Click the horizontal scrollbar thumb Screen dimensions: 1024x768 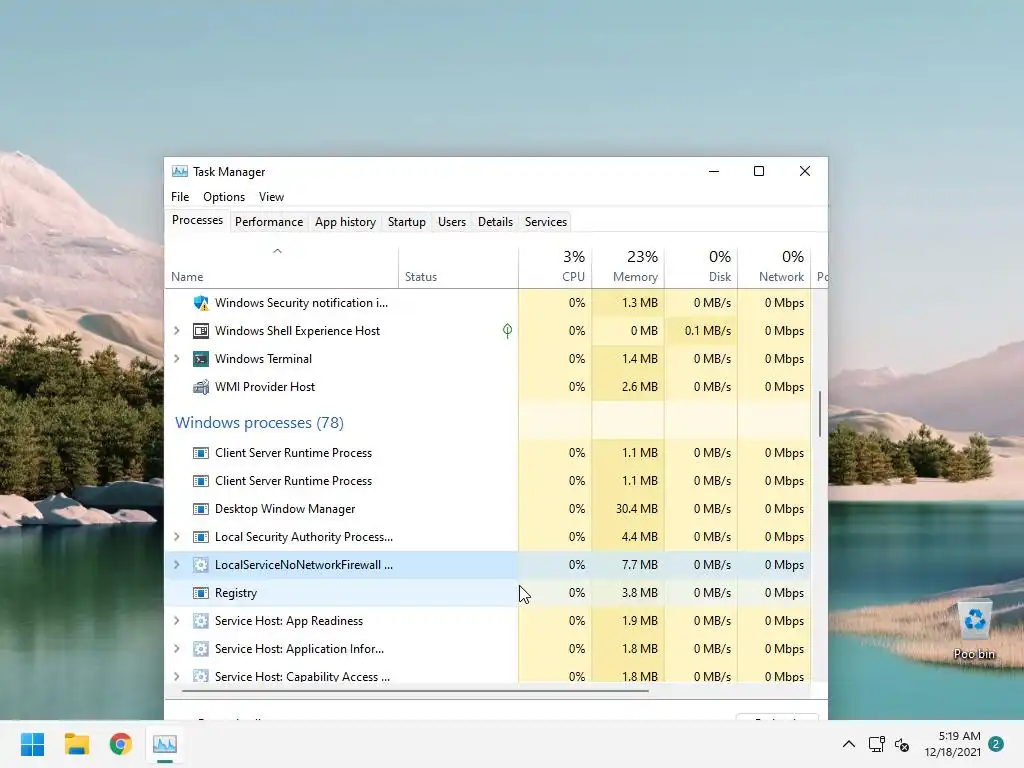click(x=415, y=690)
